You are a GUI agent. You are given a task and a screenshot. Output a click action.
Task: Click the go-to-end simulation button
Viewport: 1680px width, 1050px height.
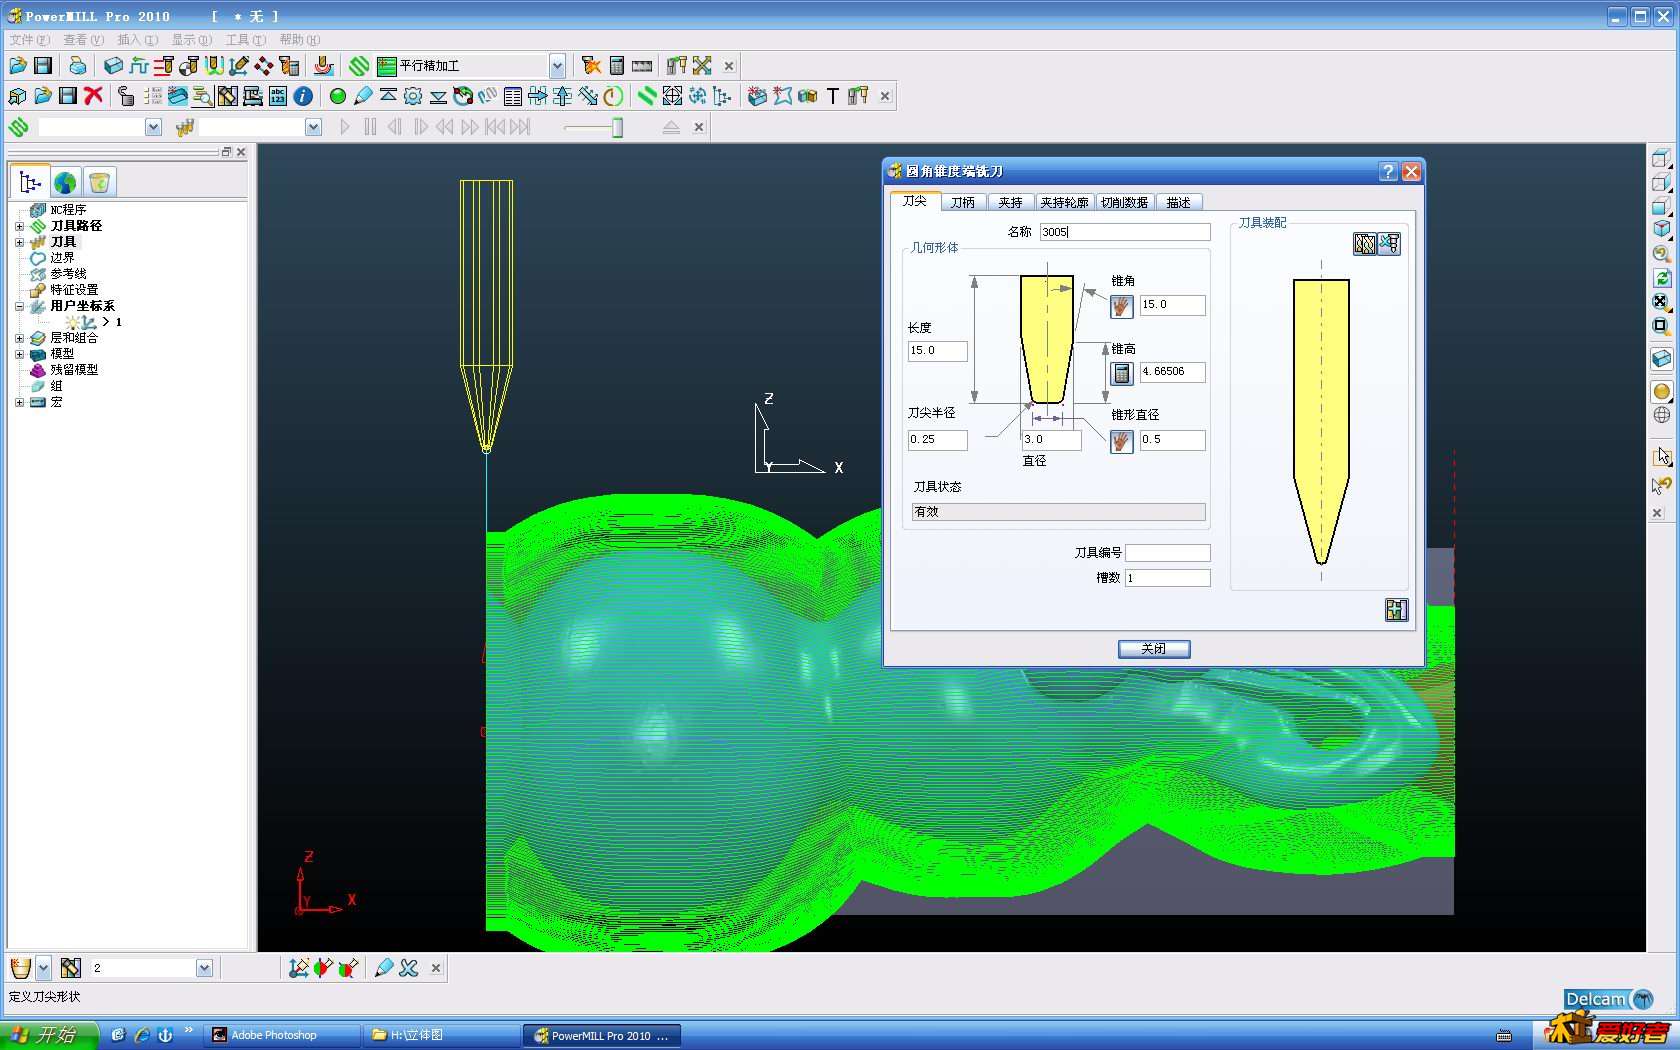520,127
